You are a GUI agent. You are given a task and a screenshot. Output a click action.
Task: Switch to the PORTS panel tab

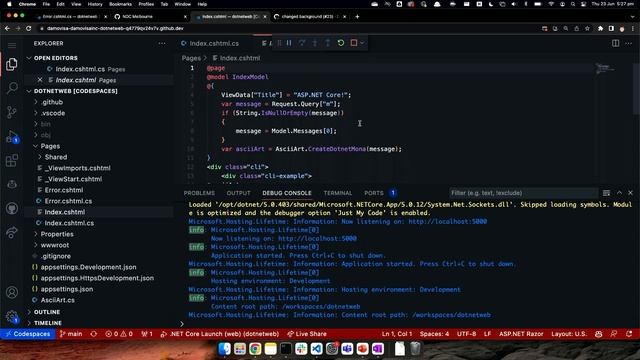(374, 193)
